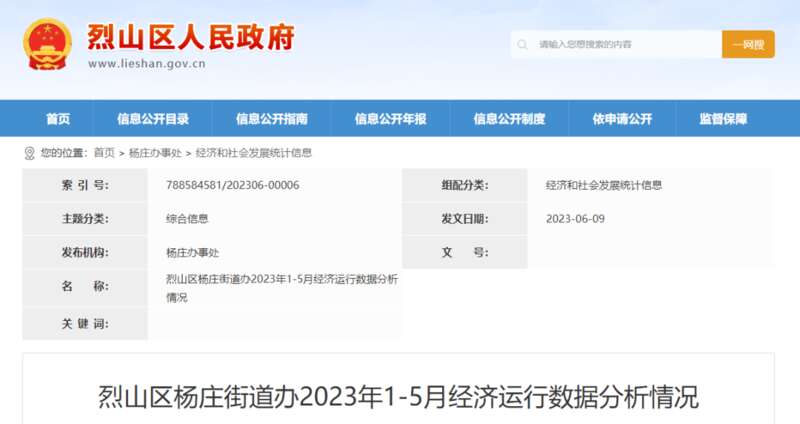Click the 主题分类 label cell
Image resolution: width=800 pixels, height=424 pixels.
click(85, 219)
